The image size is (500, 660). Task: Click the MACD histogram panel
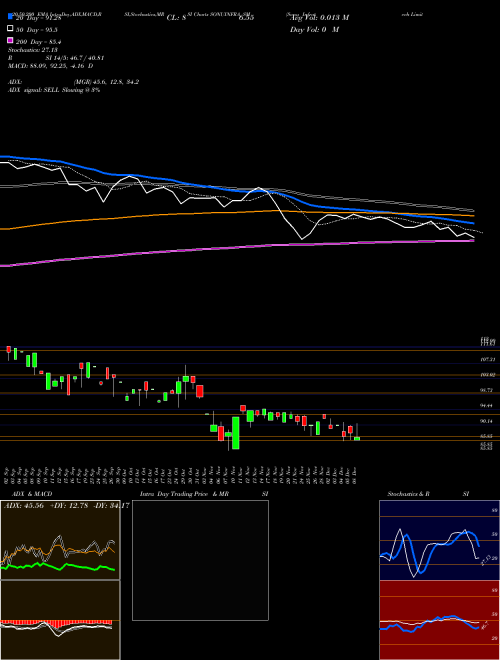[x=60, y=620]
